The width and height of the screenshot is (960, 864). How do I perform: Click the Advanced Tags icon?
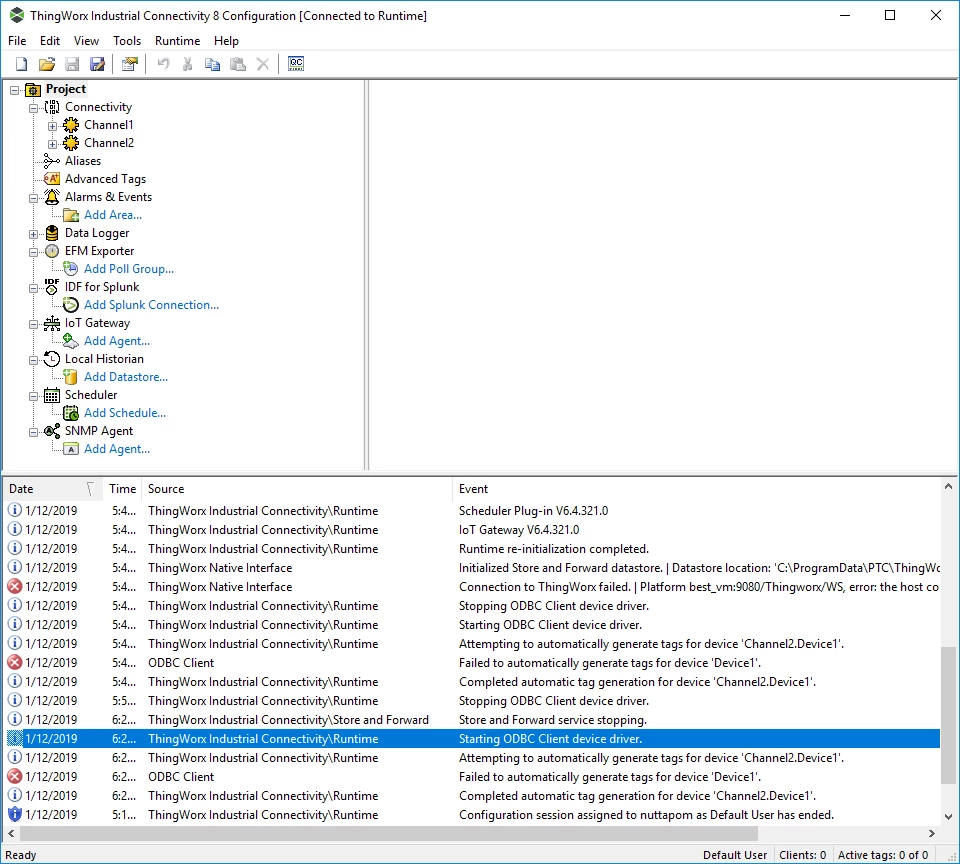pos(52,179)
